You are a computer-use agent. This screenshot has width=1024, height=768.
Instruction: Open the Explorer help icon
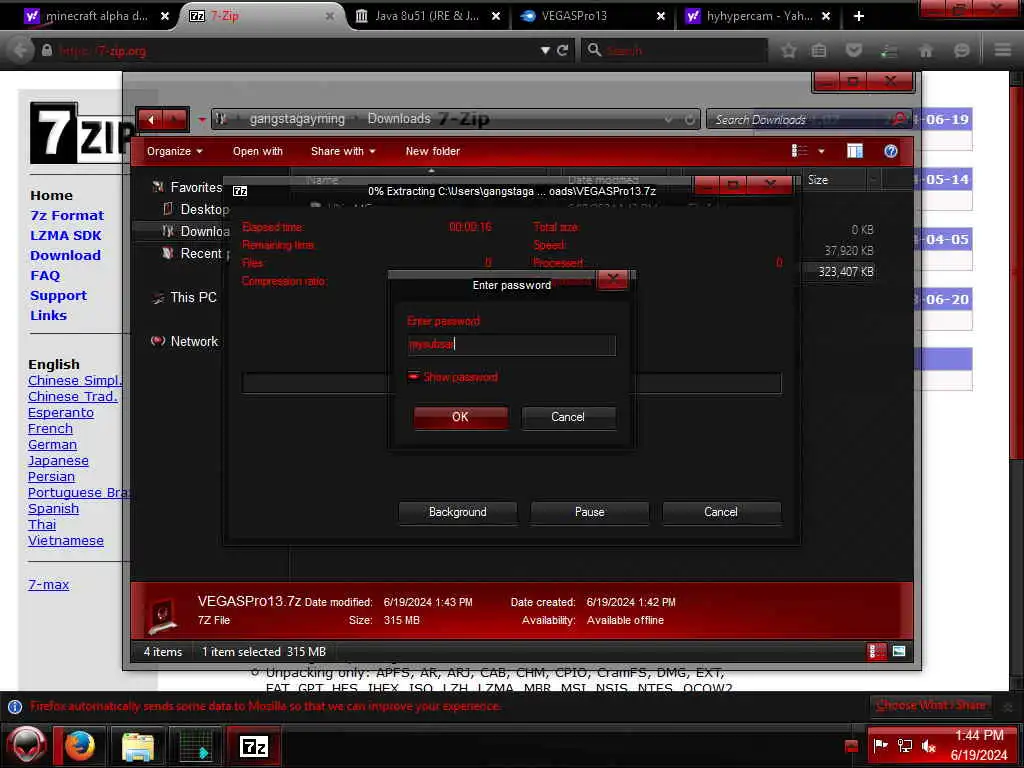(x=890, y=152)
